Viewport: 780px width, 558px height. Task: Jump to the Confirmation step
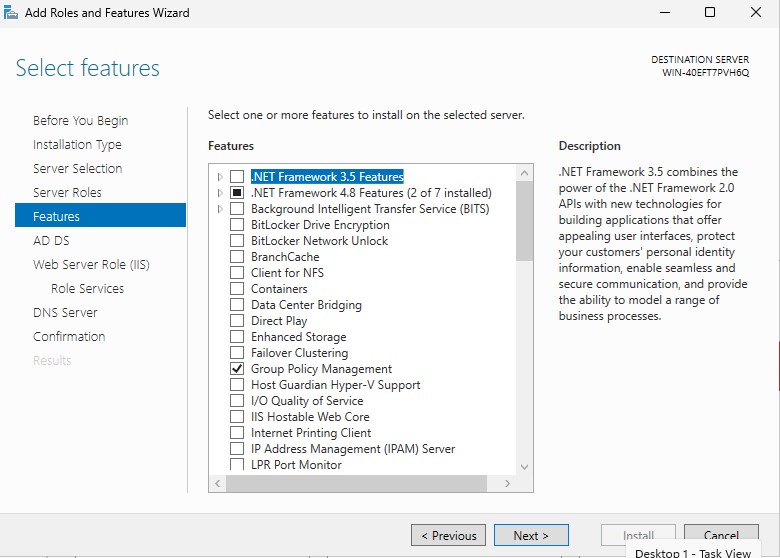(69, 336)
